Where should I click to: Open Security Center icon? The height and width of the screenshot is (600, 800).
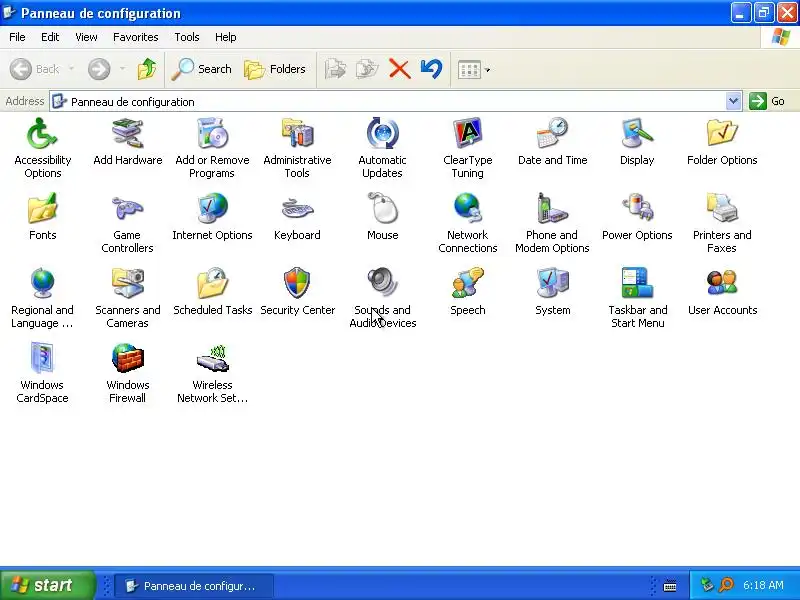(x=297, y=292)
